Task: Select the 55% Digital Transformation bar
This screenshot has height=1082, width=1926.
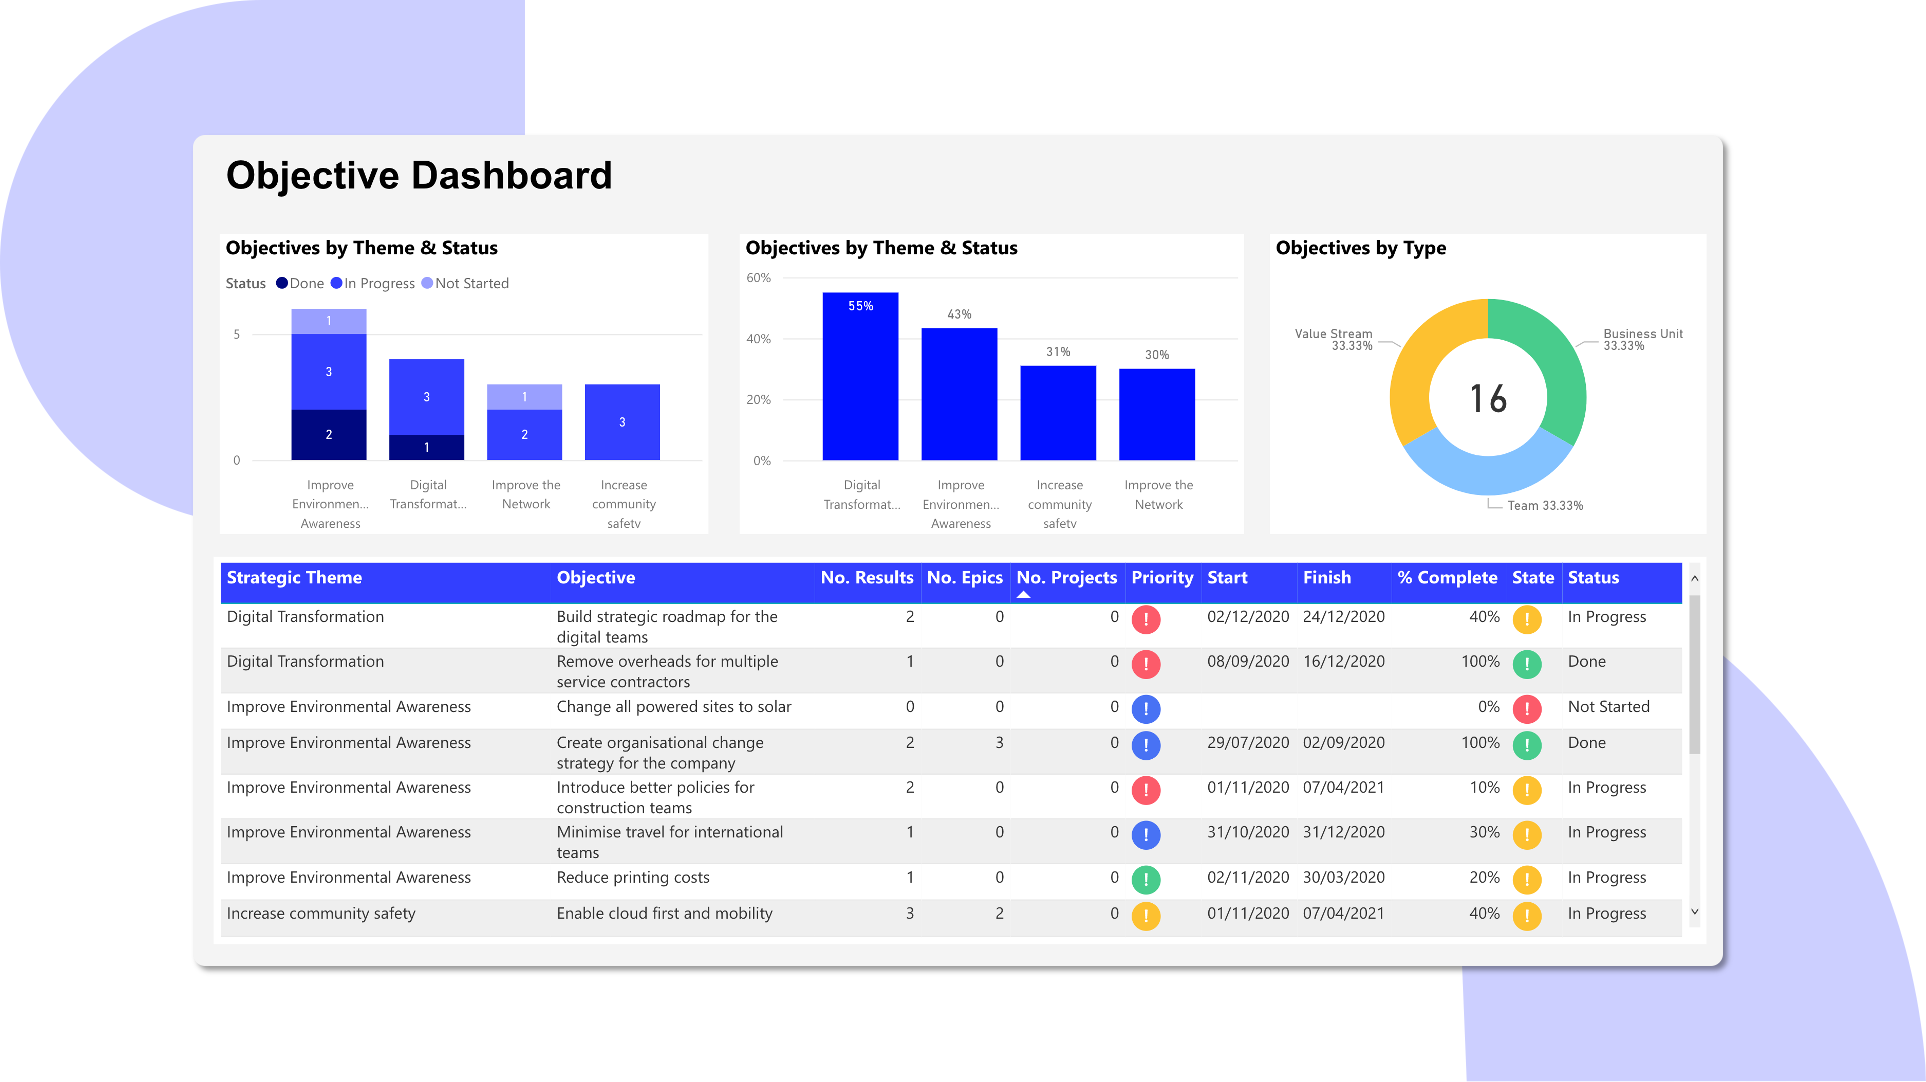Action: (x=860, y=380)
